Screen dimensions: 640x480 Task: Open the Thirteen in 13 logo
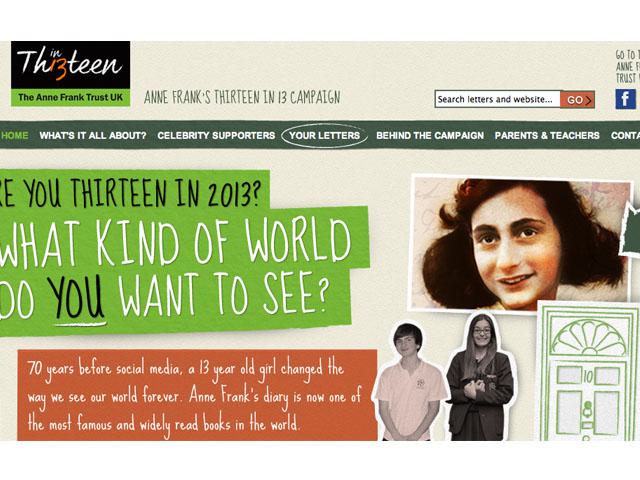pos(70,64)
